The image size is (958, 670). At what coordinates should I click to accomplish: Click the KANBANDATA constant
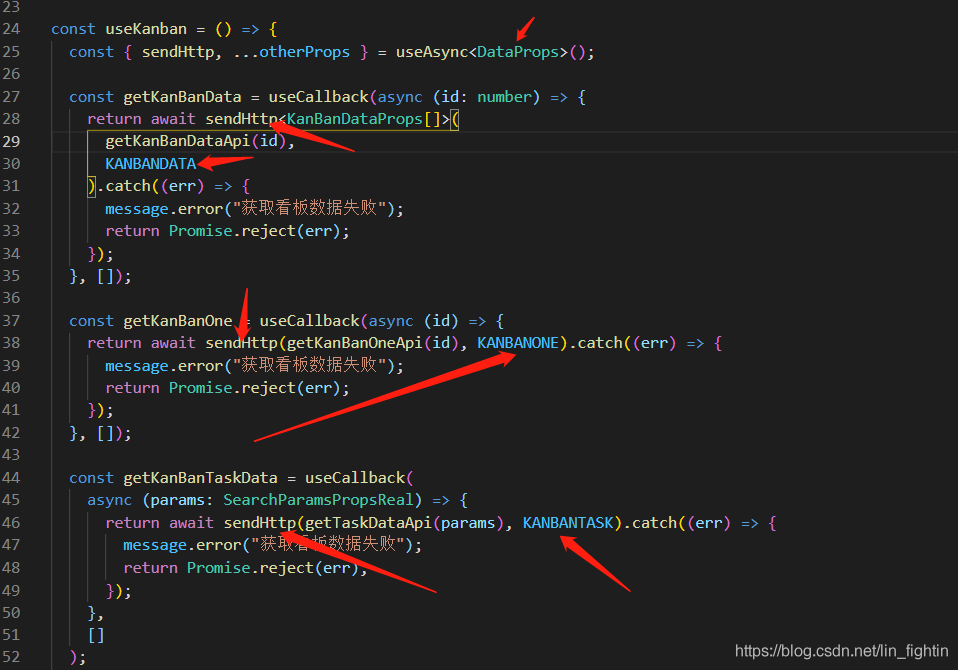[x=150, y=164]
